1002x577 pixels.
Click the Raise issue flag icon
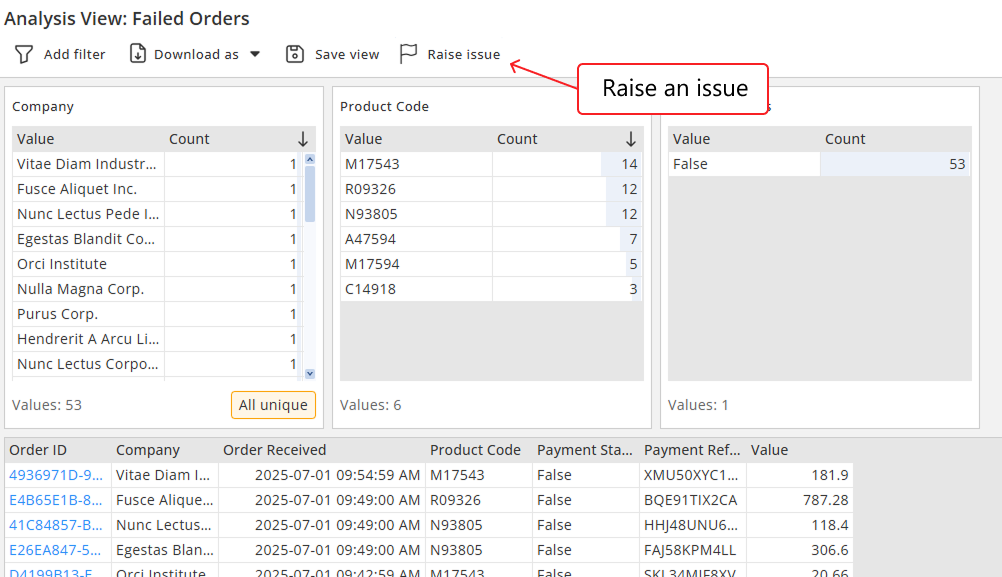pos(408,54)
